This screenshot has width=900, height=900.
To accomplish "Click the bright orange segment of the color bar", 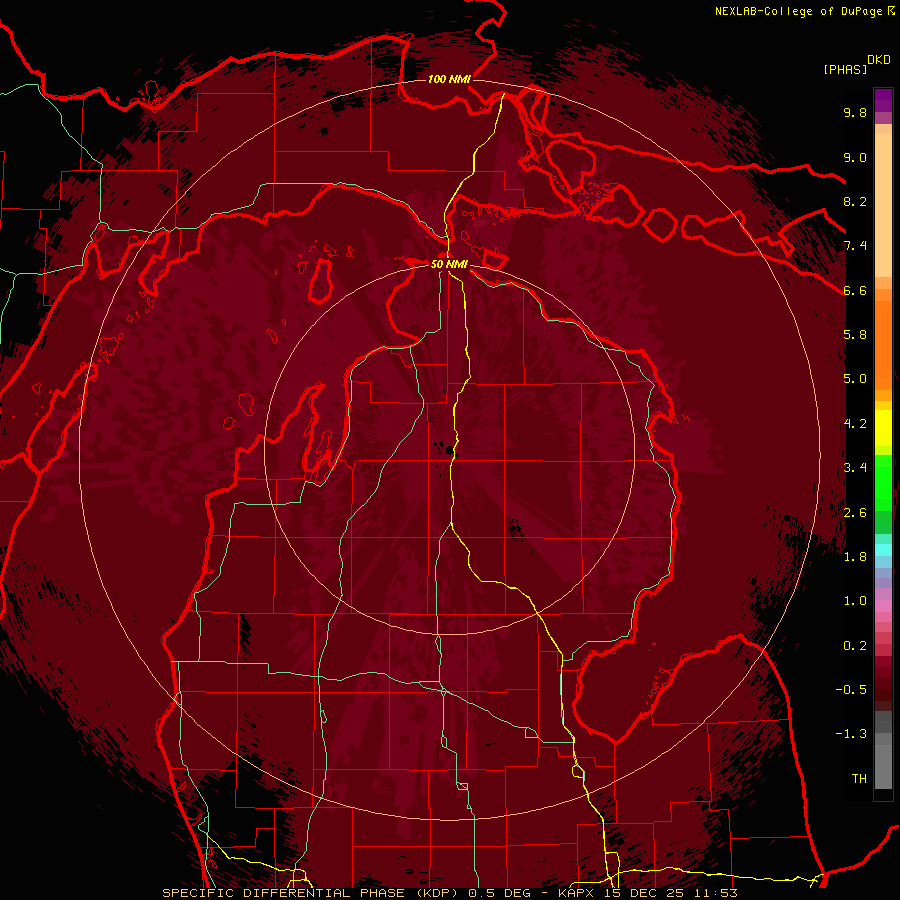I will click(883, 345).
